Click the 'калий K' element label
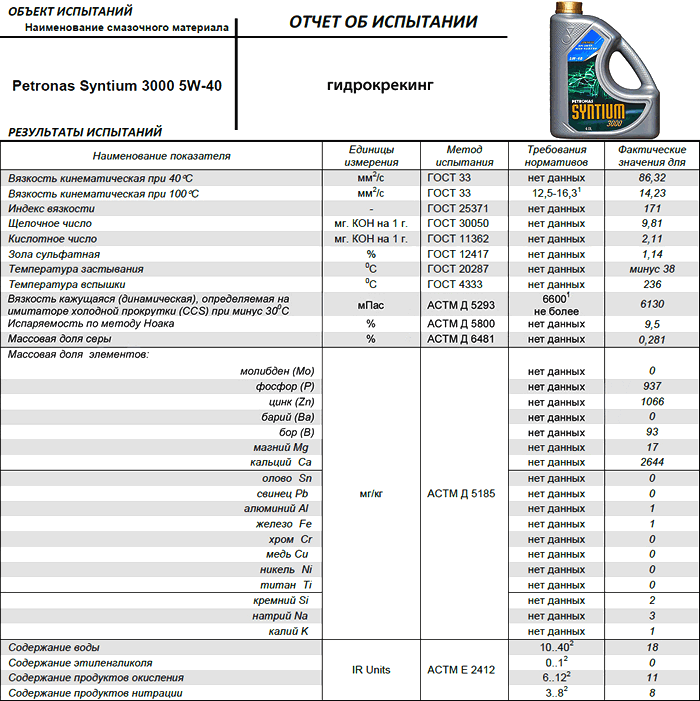Viewport: 700px width, 701px height. click(x=288, y=631)
